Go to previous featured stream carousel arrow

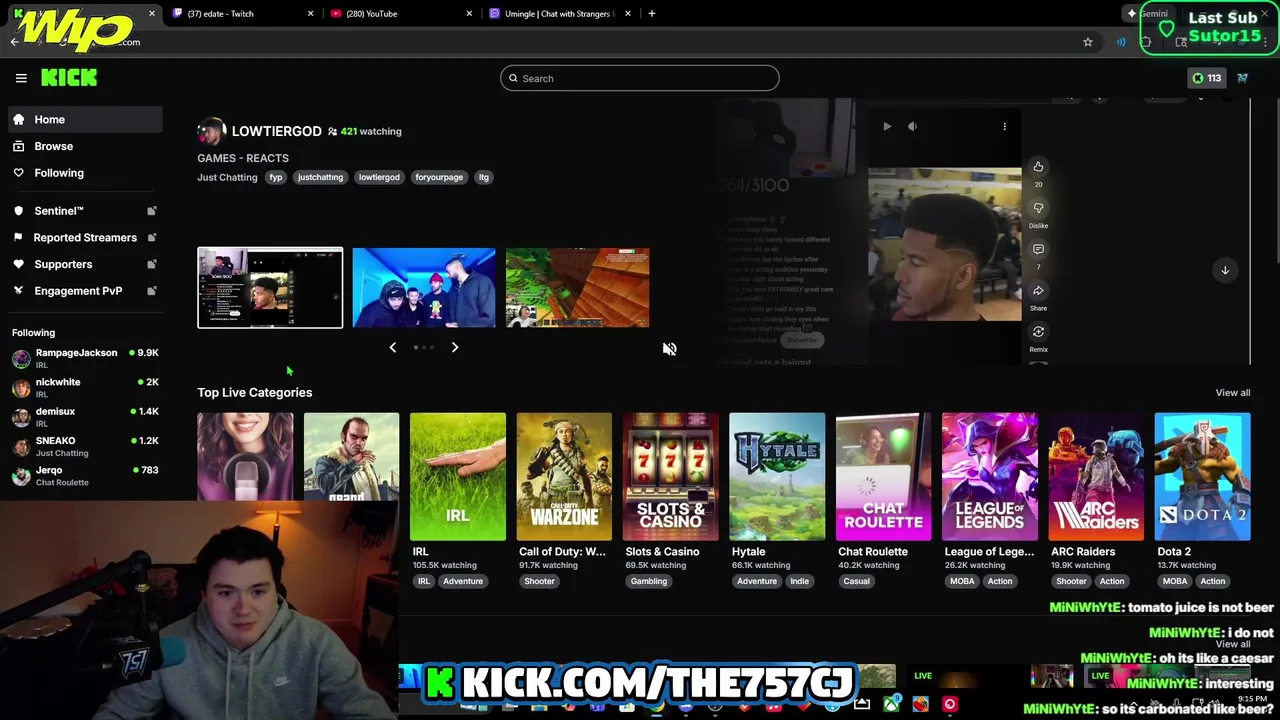pyautogui.click(x=393, y=347)
